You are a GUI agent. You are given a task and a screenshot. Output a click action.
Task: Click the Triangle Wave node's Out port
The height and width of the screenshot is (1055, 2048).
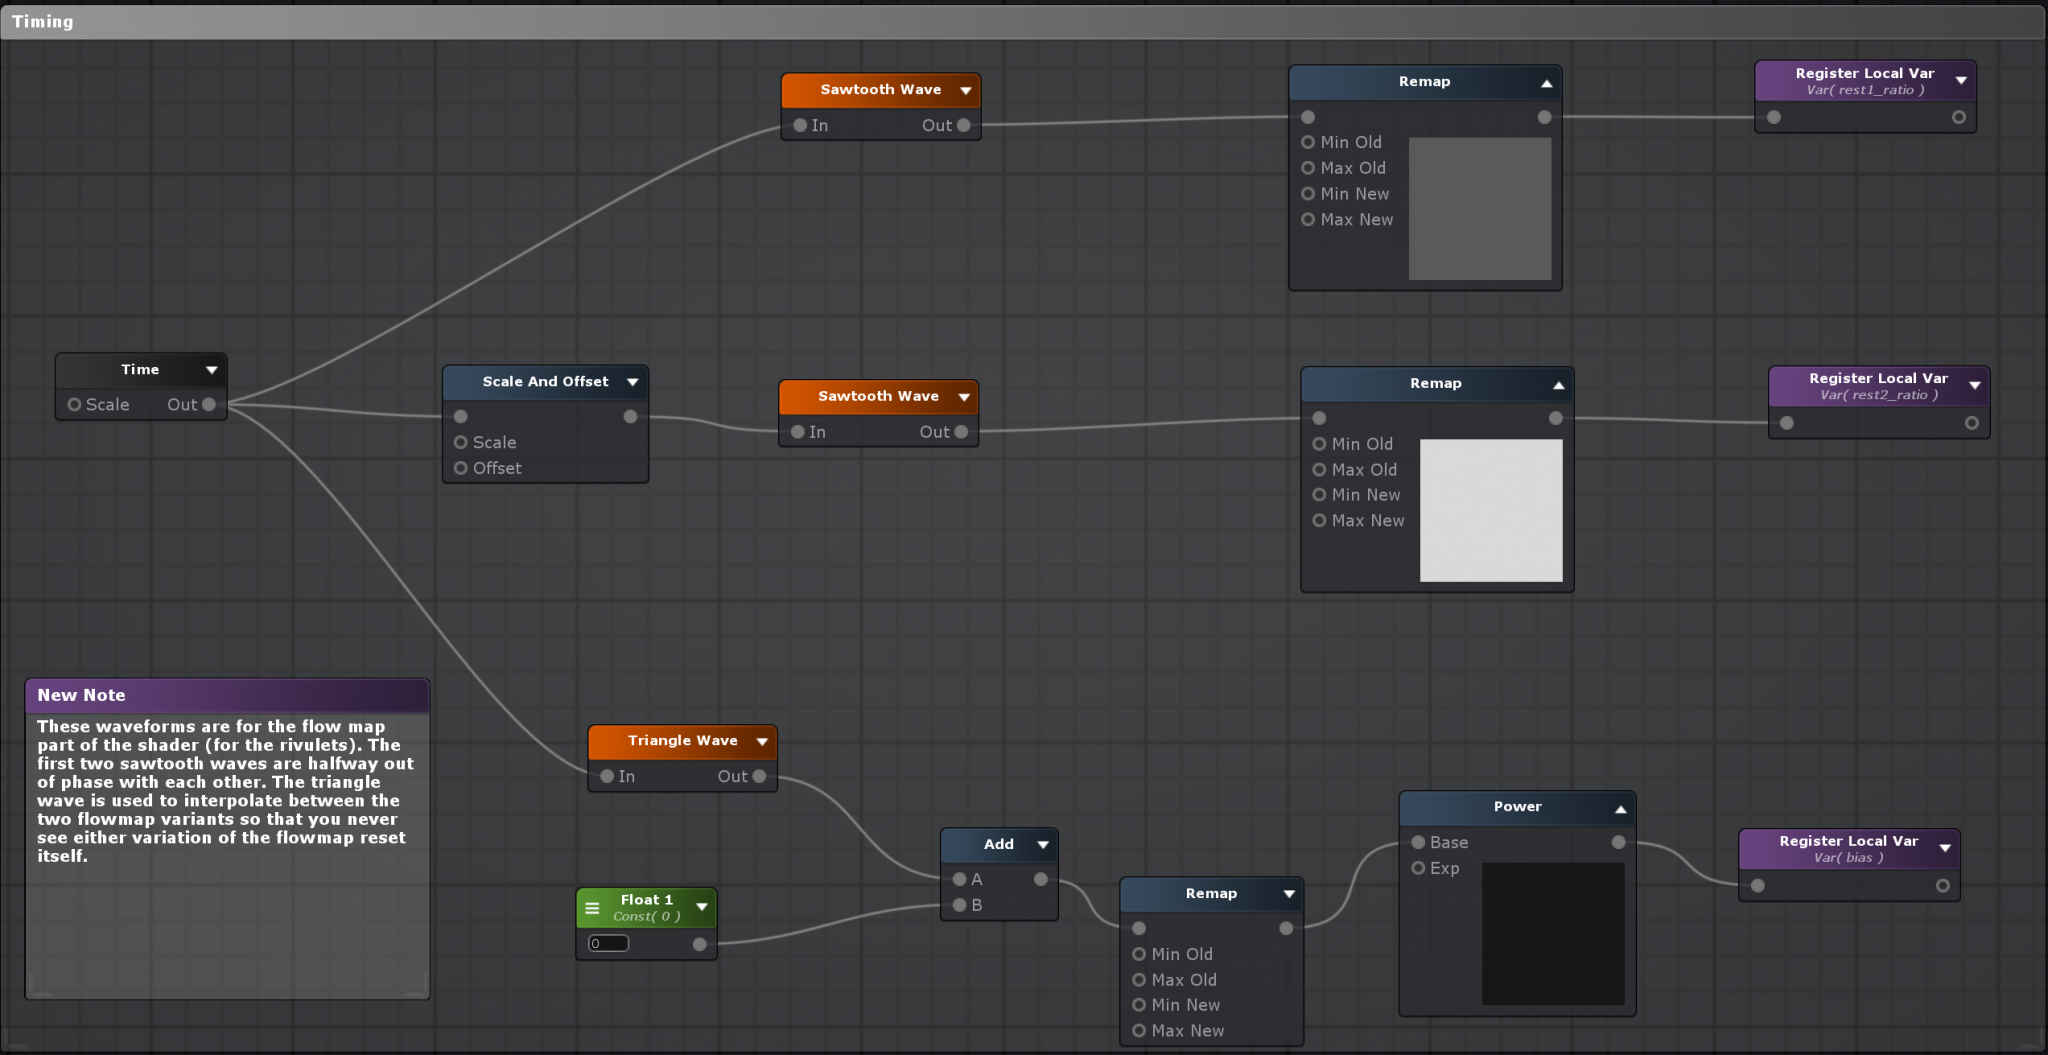coord(759,776)
